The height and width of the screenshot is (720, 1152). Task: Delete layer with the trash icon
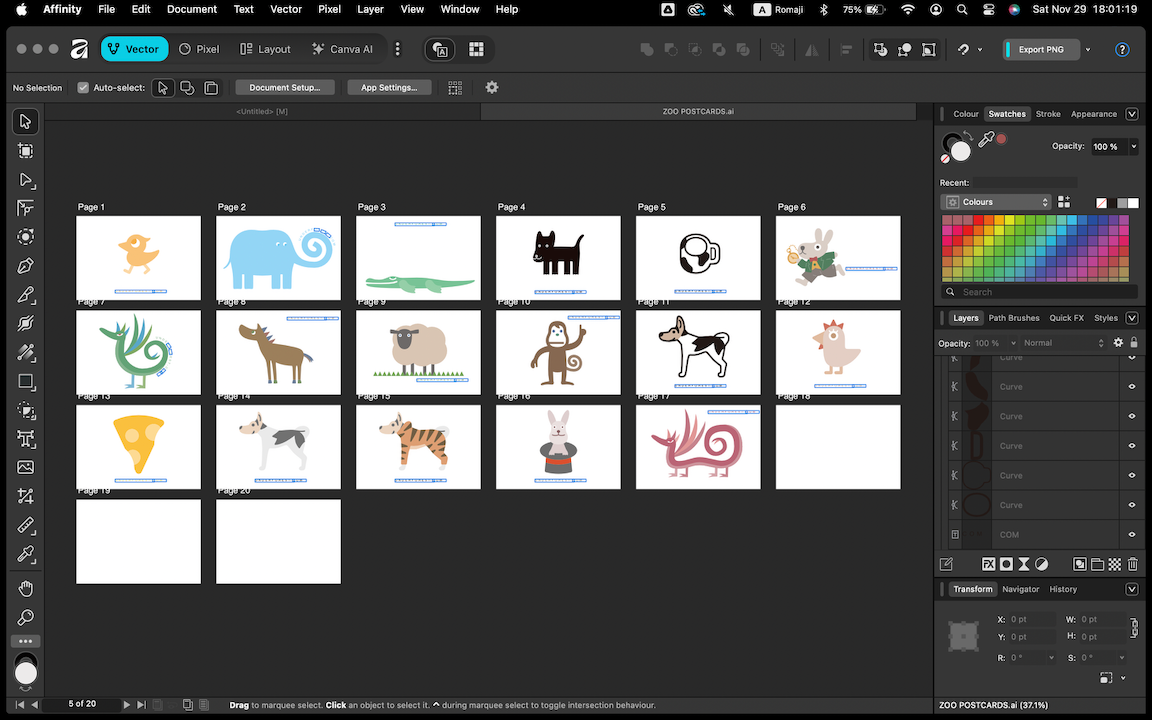[x=1133, y=564]
